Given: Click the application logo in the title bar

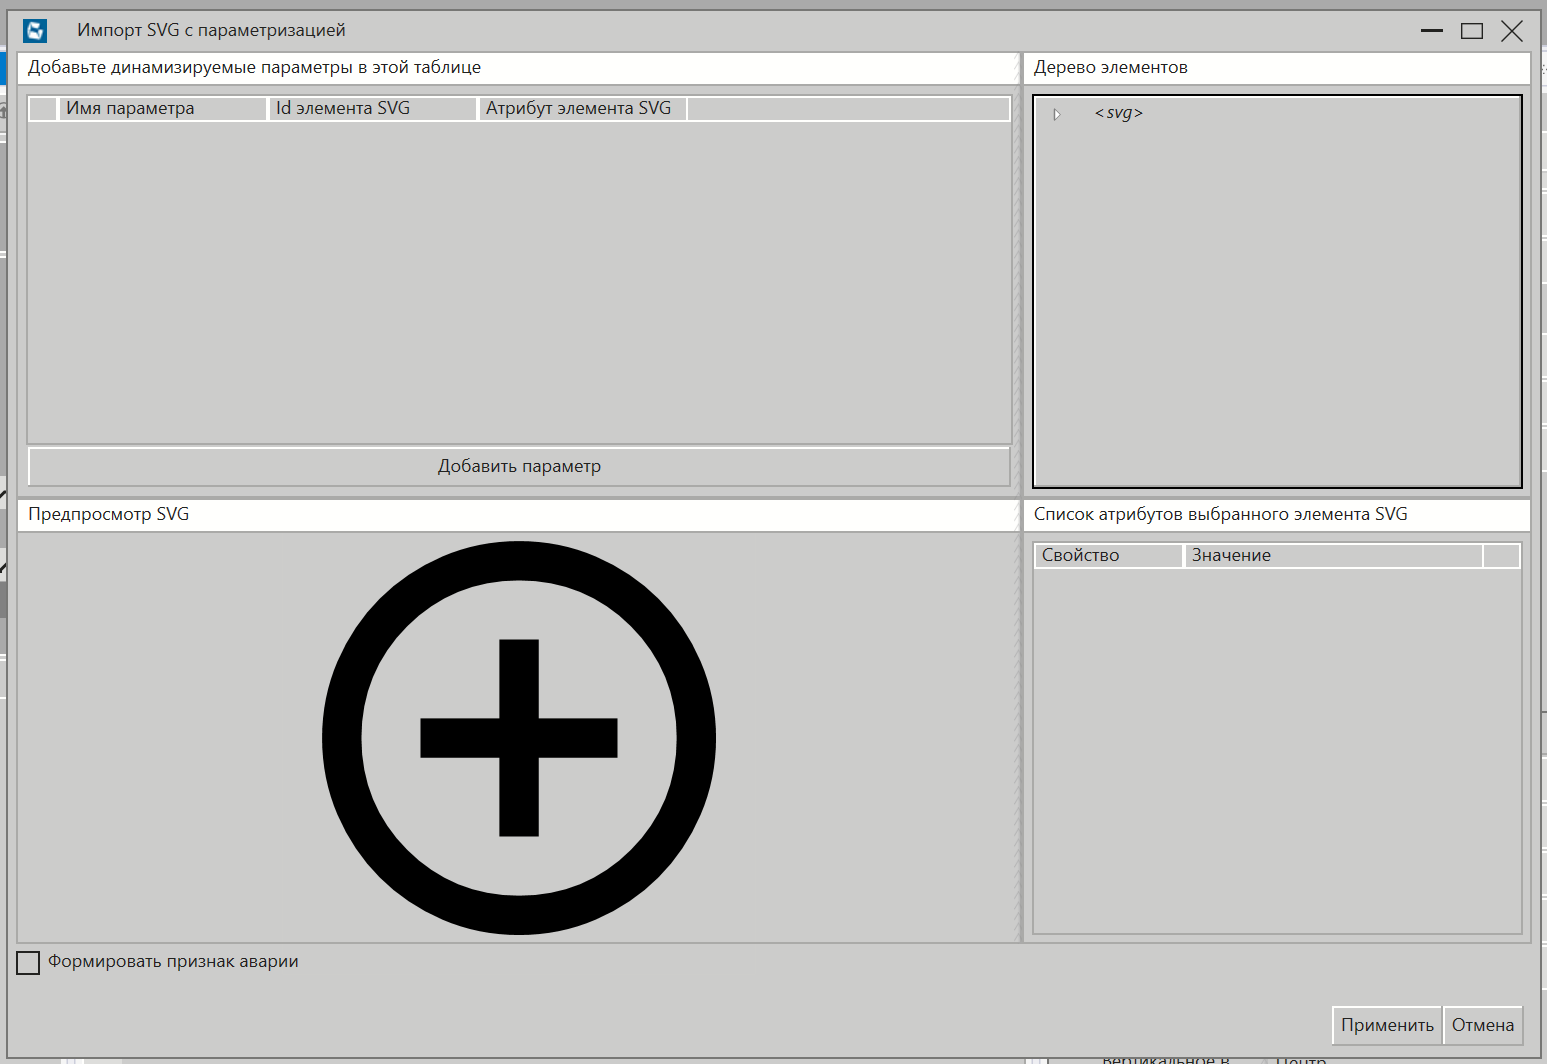Looking at the screenshot, I should click(x=35, y=30).
